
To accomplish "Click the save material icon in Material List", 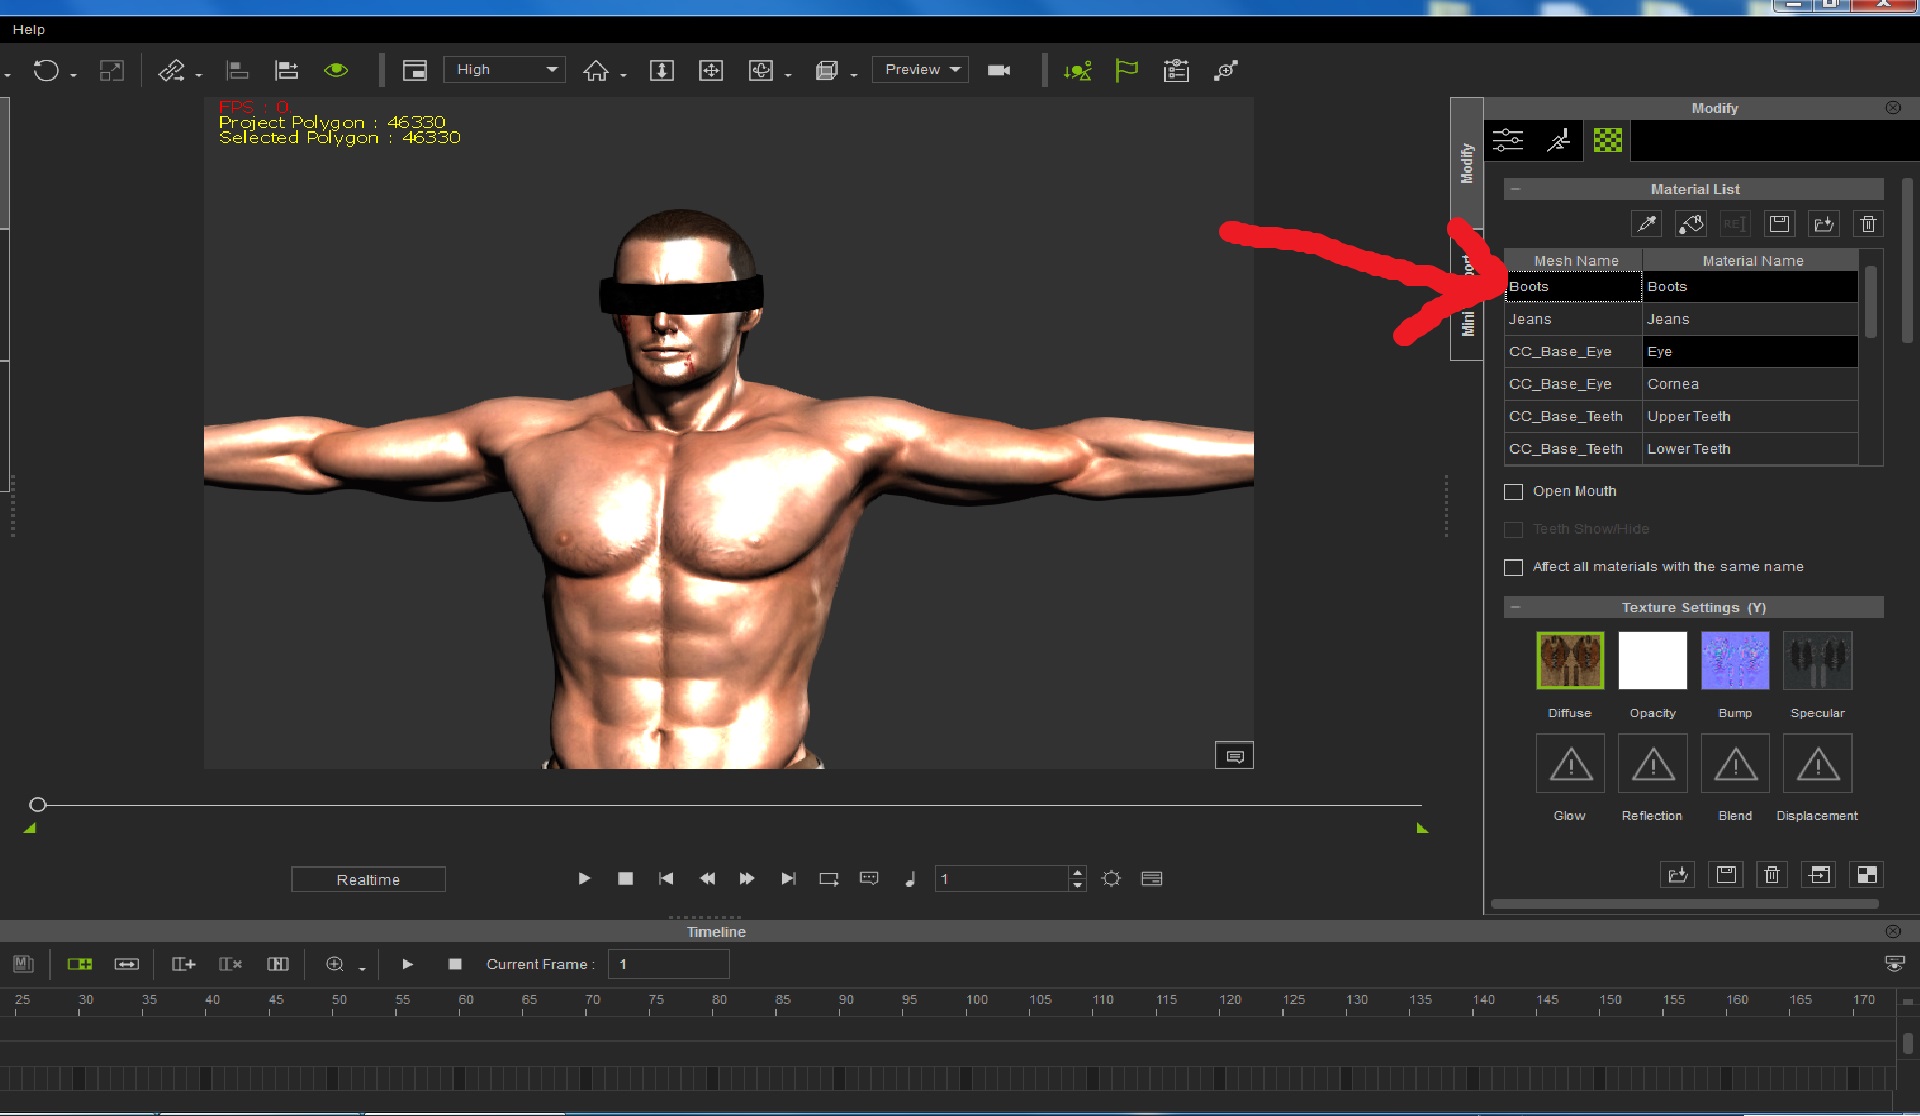I will [x=1779, y=224].
